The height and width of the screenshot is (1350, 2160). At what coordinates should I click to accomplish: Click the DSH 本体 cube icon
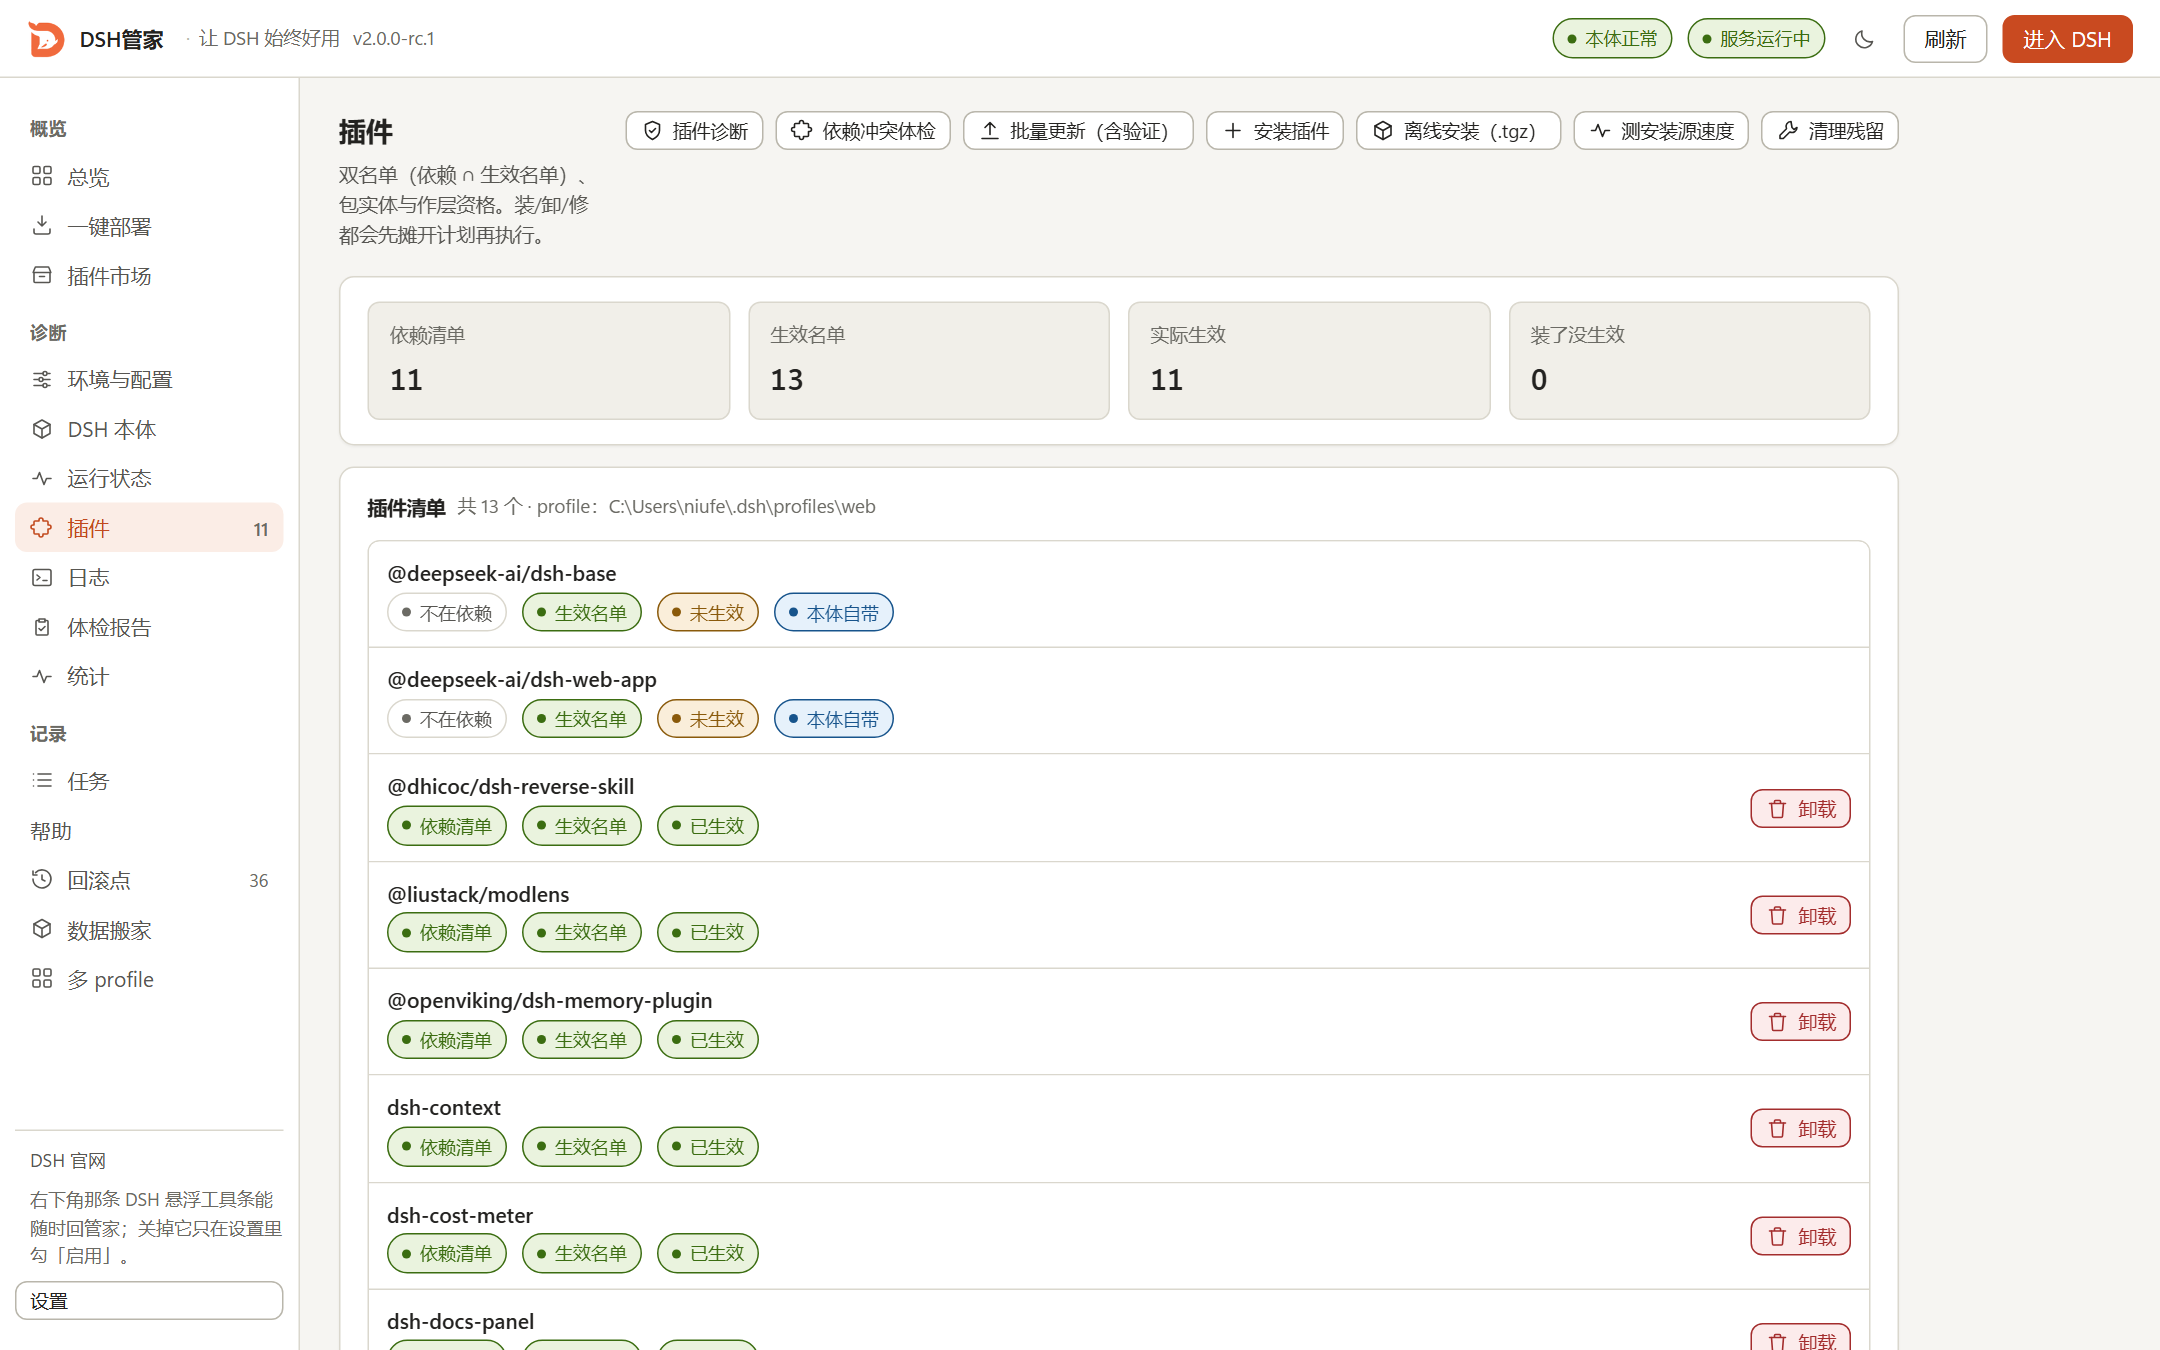tap(42, 429)
